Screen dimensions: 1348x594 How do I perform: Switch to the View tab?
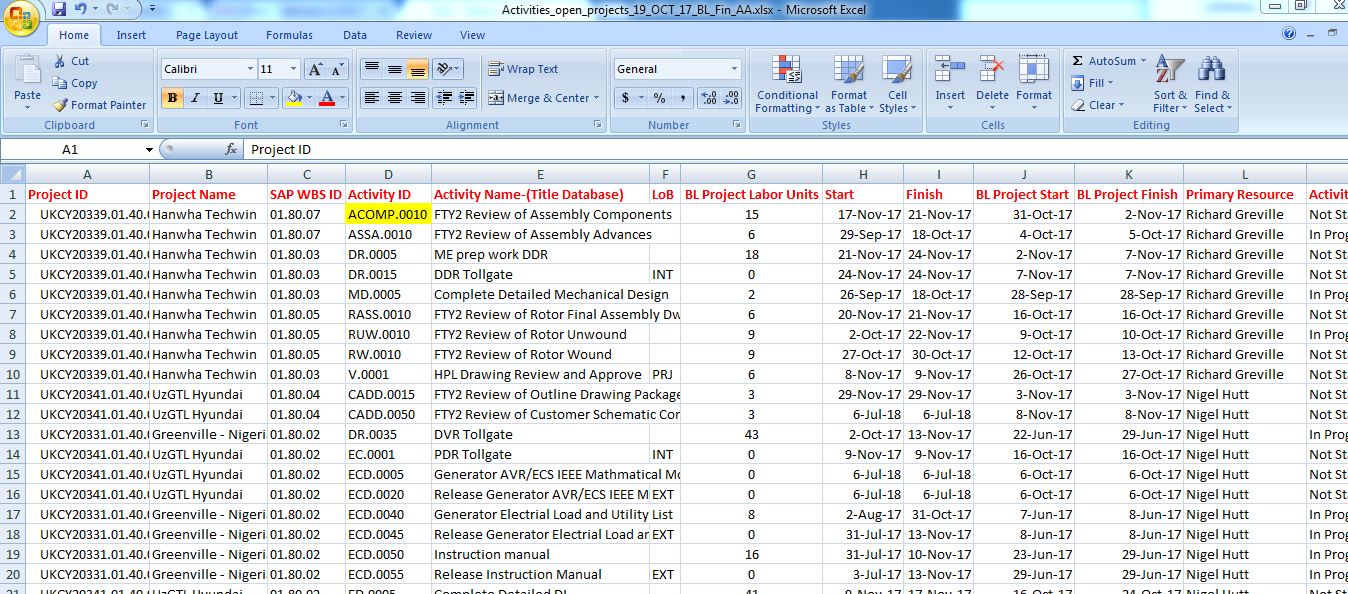click(472, 35)
